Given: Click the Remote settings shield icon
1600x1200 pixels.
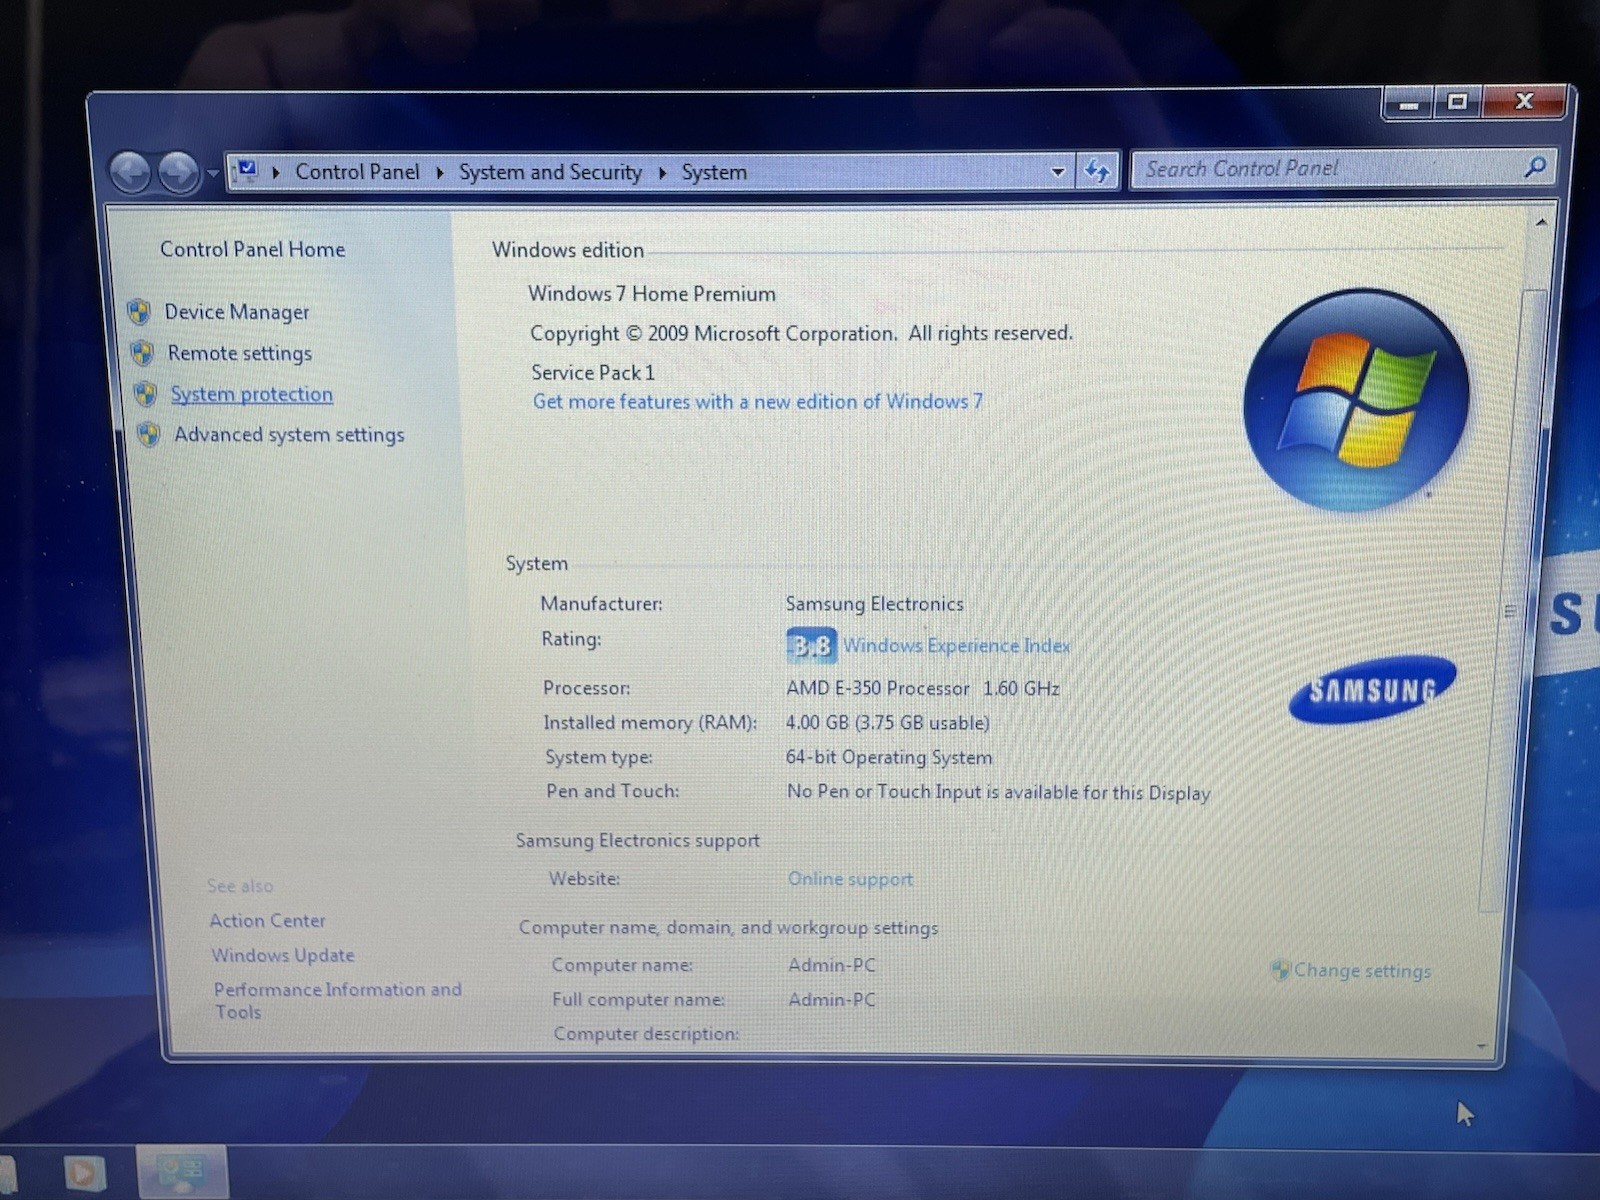Looking at the screenshot, I should tap(142, 353).
